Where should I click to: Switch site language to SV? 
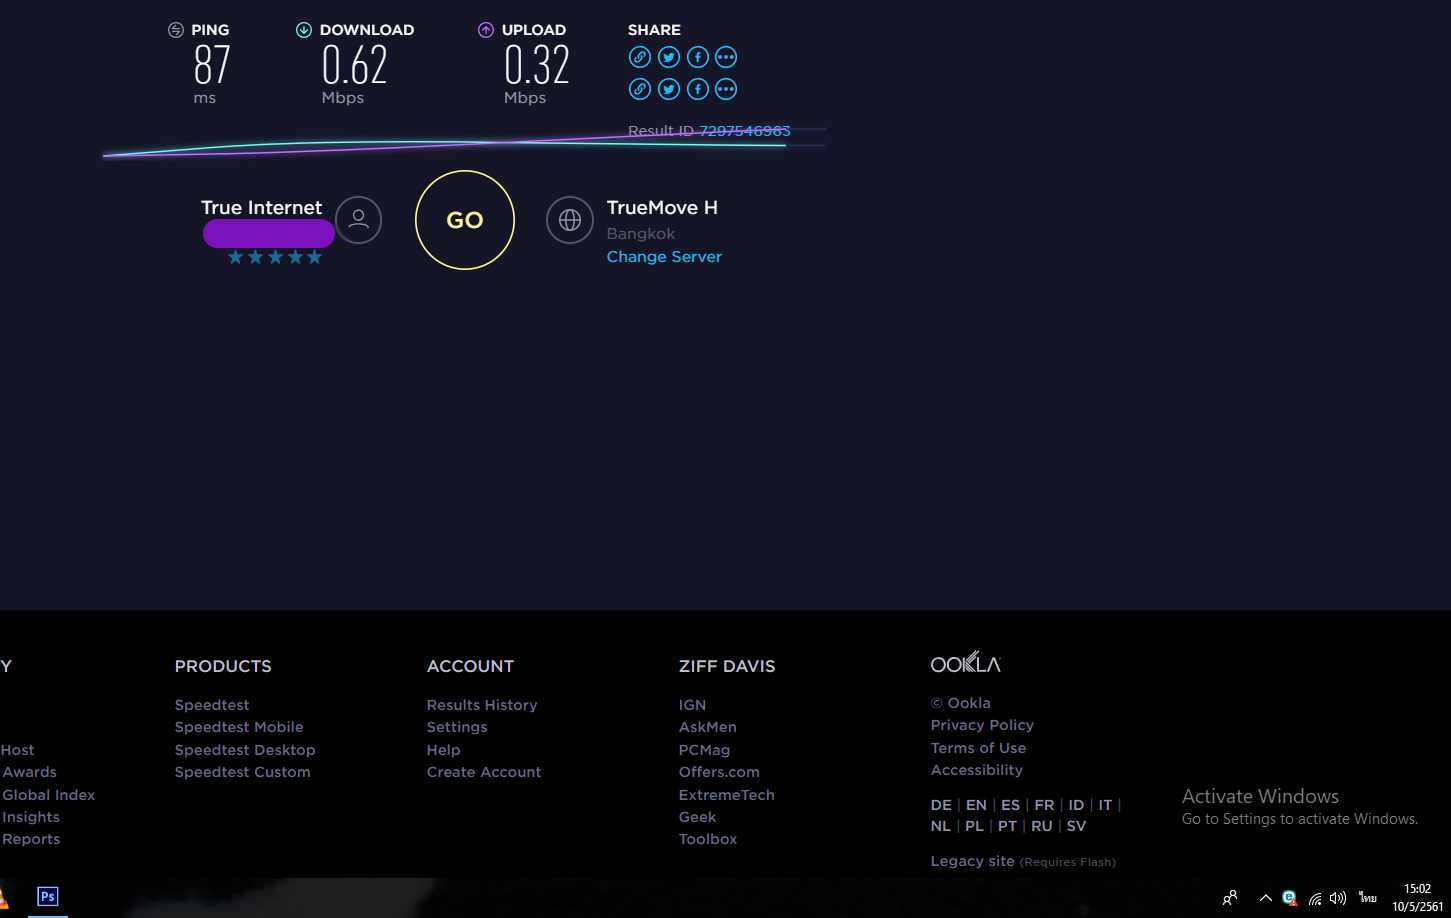[x=1076, y=826]
